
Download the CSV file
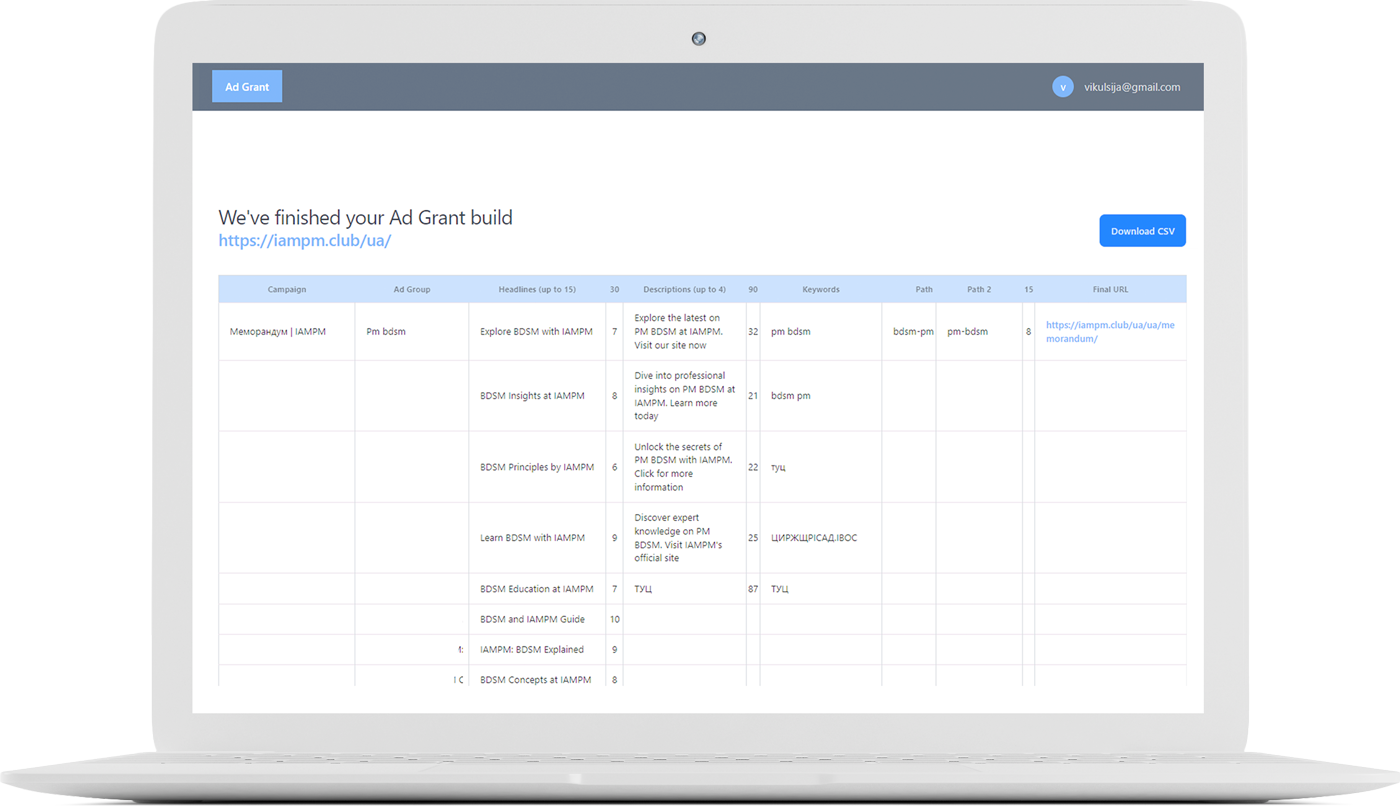pyautogui.click(x=1142, y=231)
